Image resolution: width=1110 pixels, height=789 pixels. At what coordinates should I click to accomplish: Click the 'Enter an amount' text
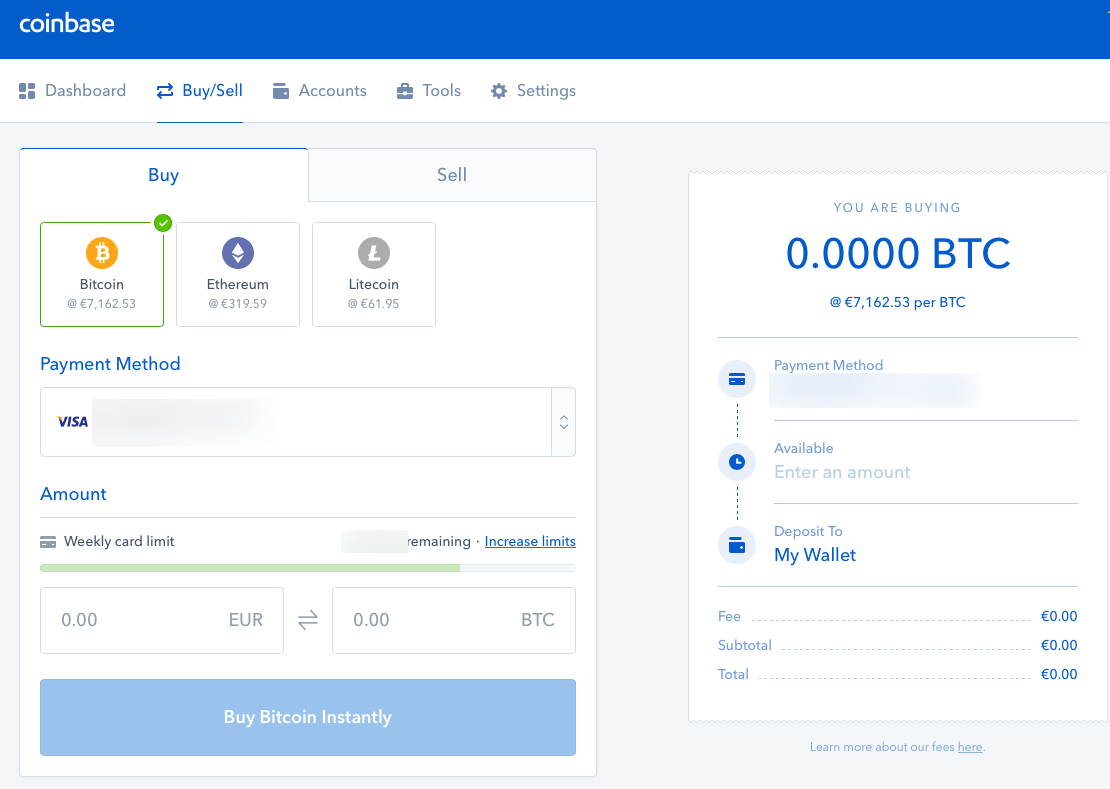click(x=842, y=472)
